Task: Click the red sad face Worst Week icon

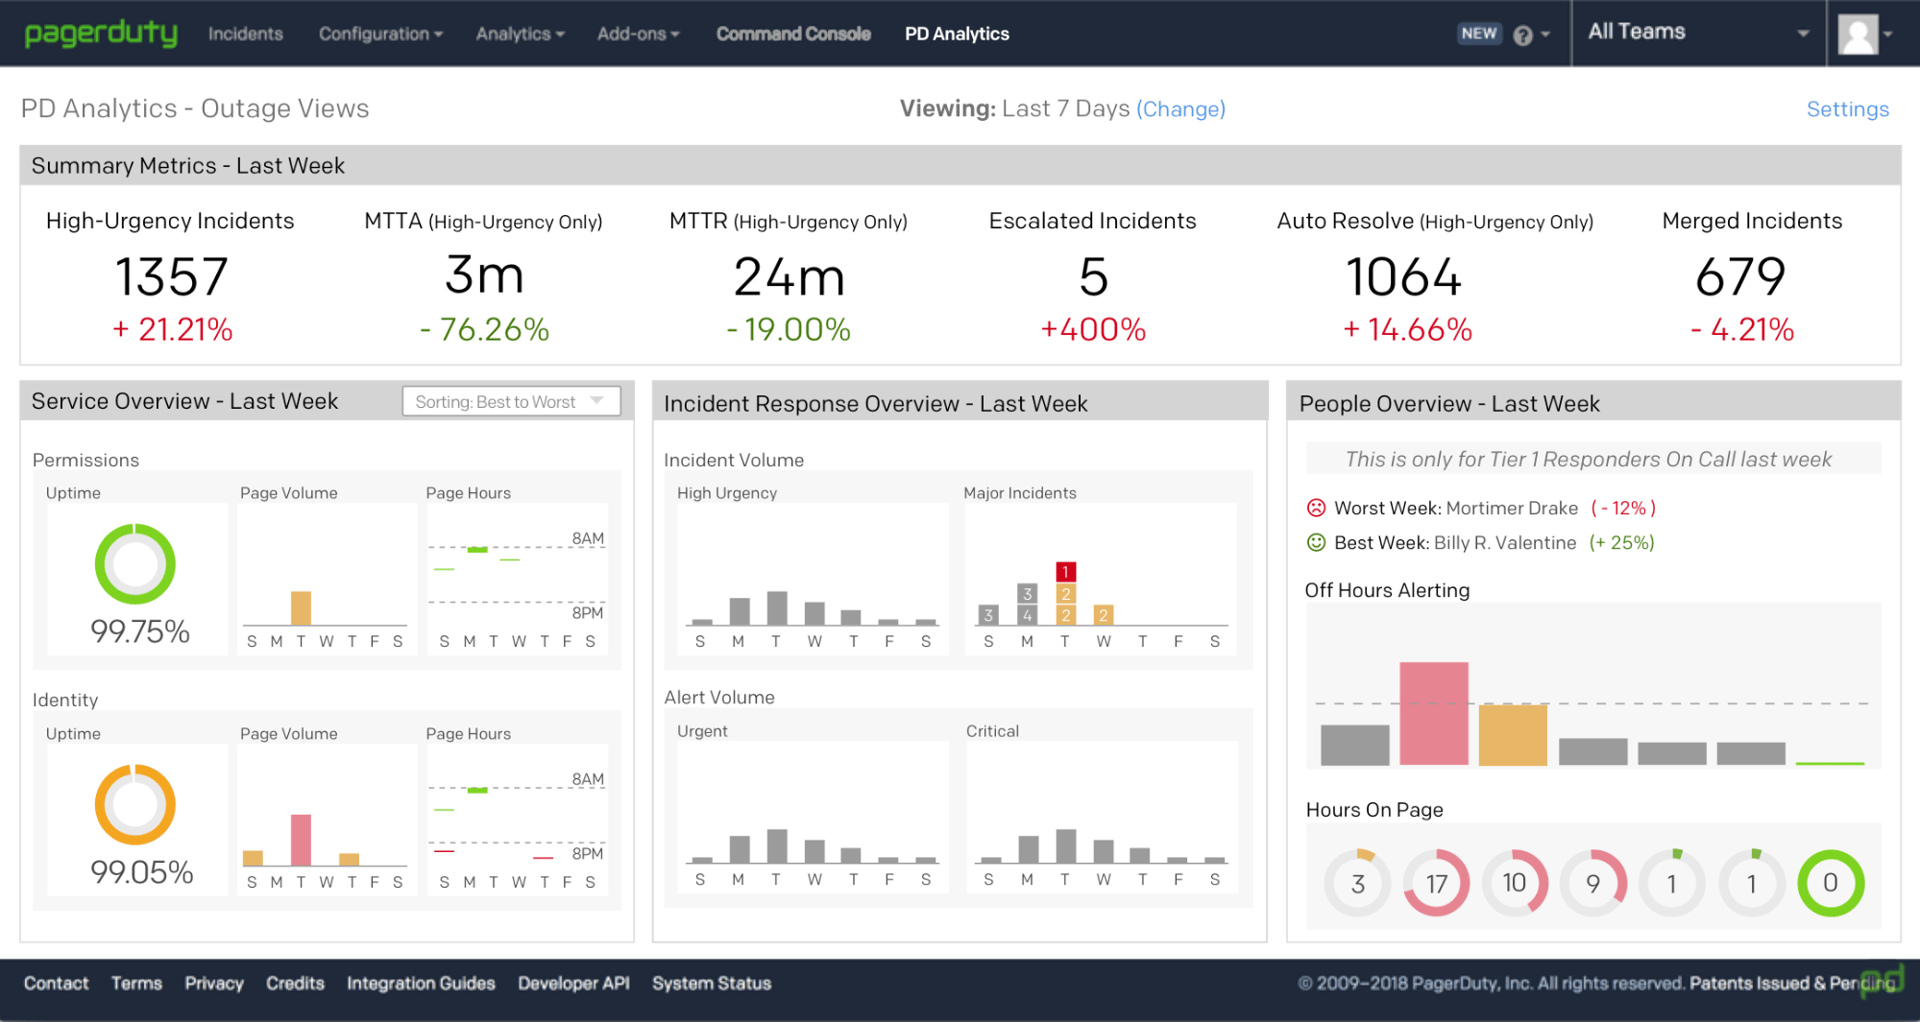Action: (x=1316, y=508)
